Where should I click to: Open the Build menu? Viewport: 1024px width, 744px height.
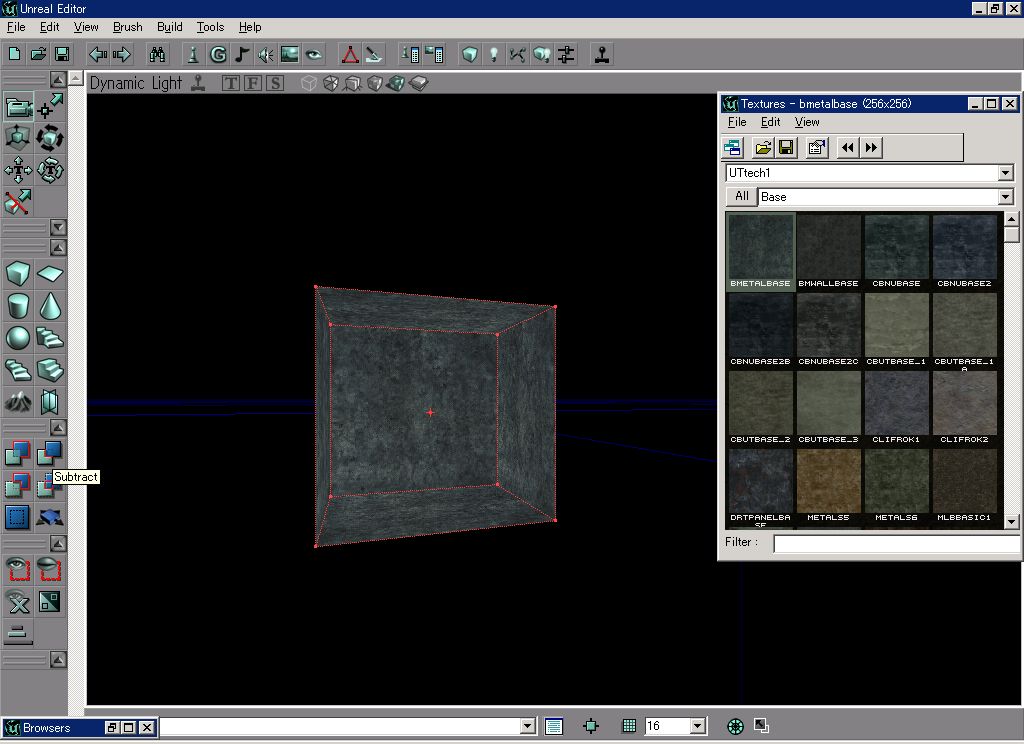[169, 27]
